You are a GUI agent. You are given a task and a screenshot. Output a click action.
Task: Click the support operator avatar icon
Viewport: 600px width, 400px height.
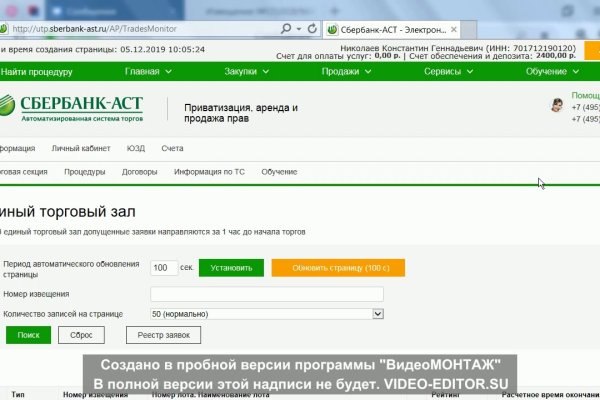pyautogui.click(x=557, y=106)
